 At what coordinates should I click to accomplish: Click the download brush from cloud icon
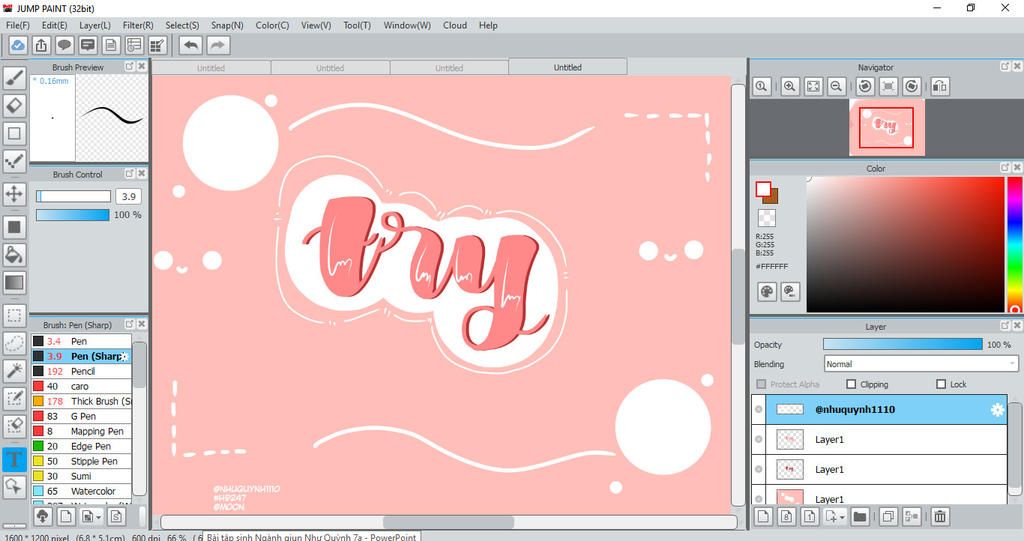[x=42, y=516]
